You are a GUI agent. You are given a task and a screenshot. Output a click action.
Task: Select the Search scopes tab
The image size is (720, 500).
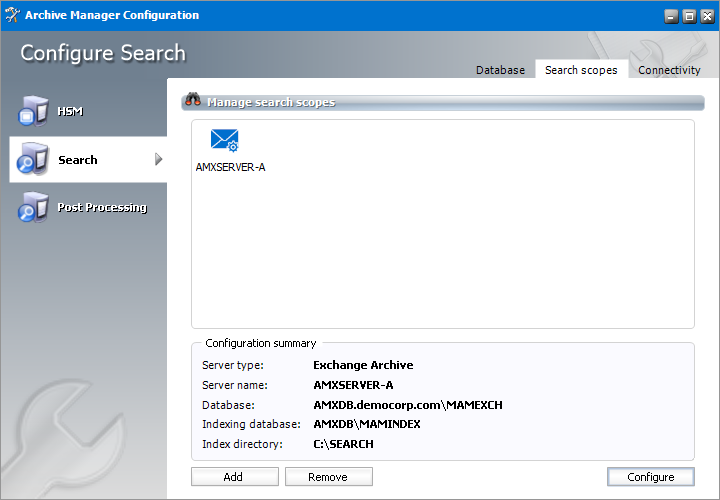click(581, 70)
